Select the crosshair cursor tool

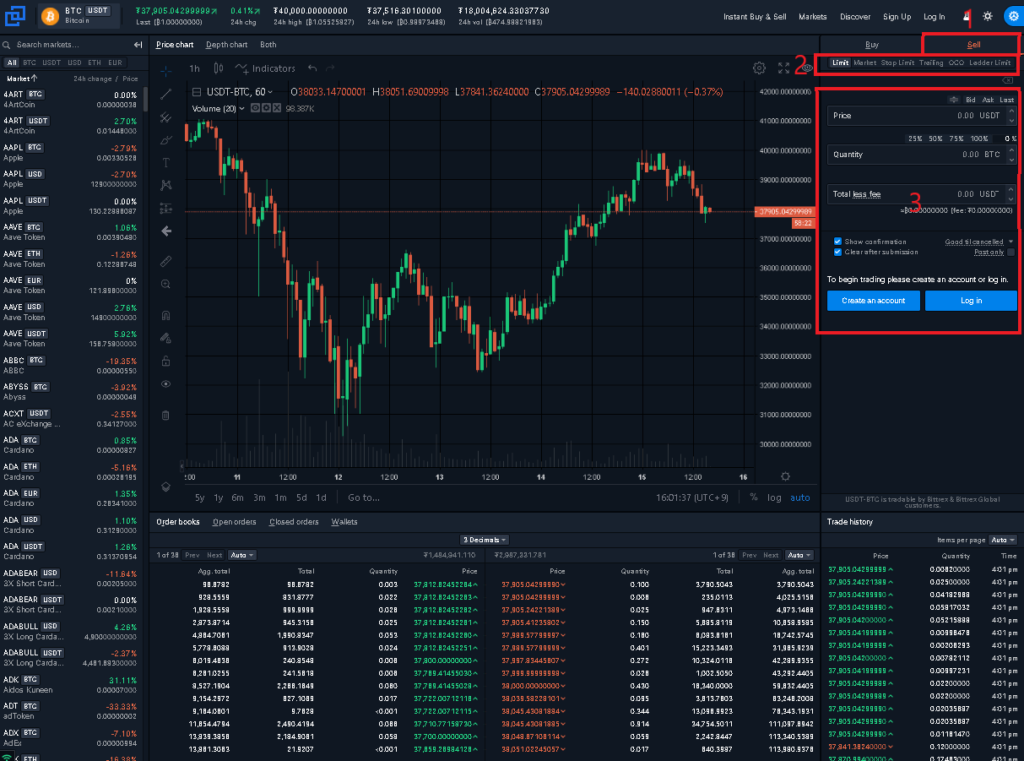(166, 70)
